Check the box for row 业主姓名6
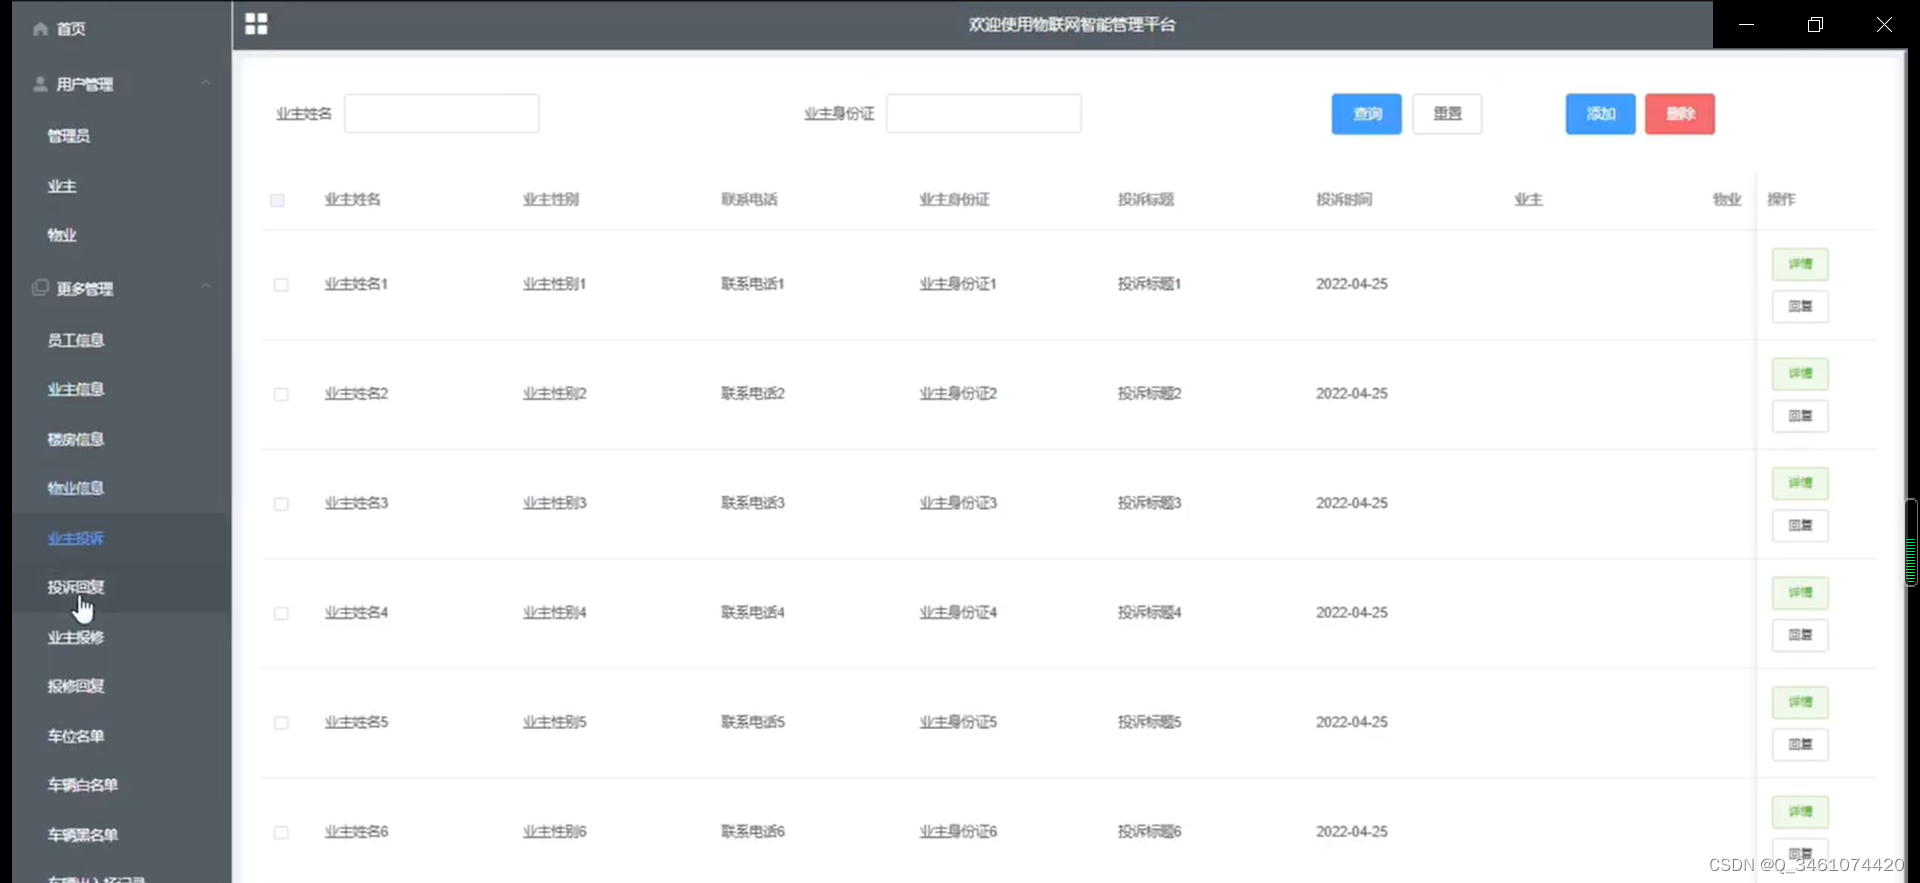This screenshot has width=1920, height=883. point(281,832)
